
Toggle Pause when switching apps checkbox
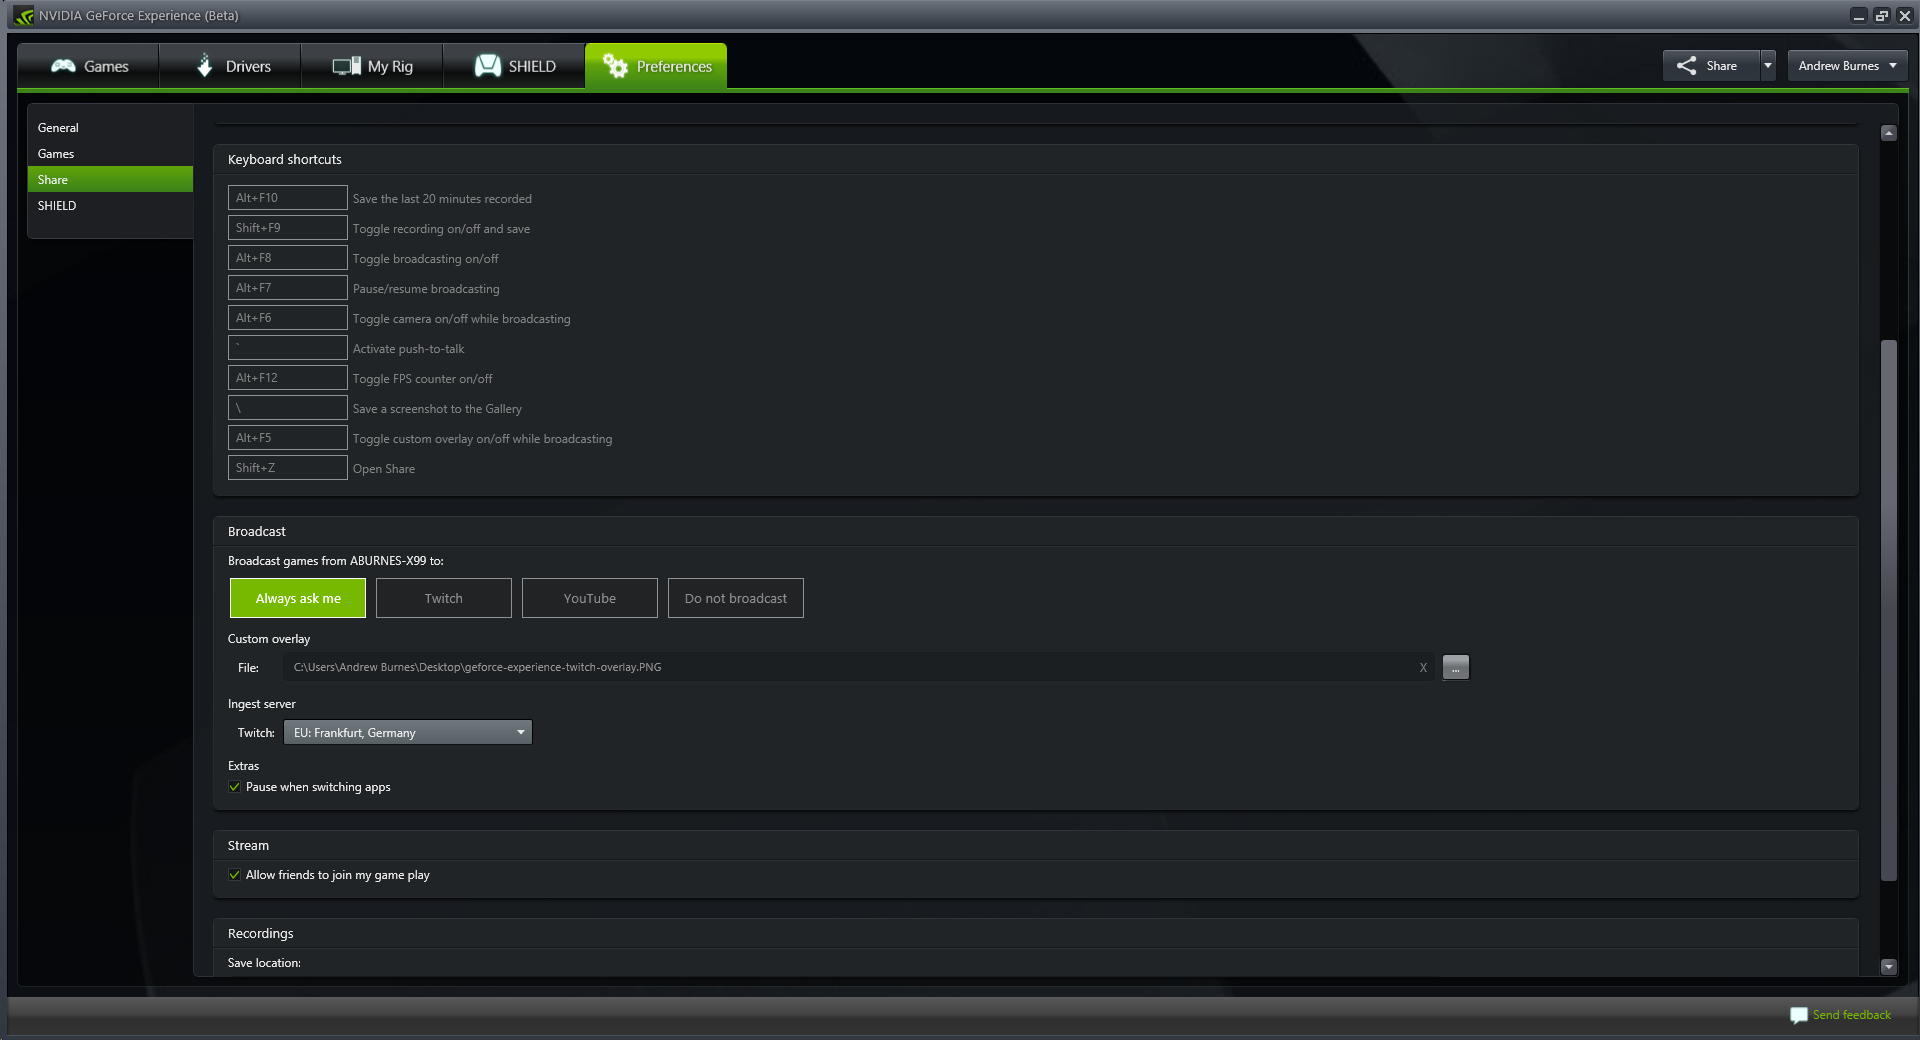tap(235, 787)
